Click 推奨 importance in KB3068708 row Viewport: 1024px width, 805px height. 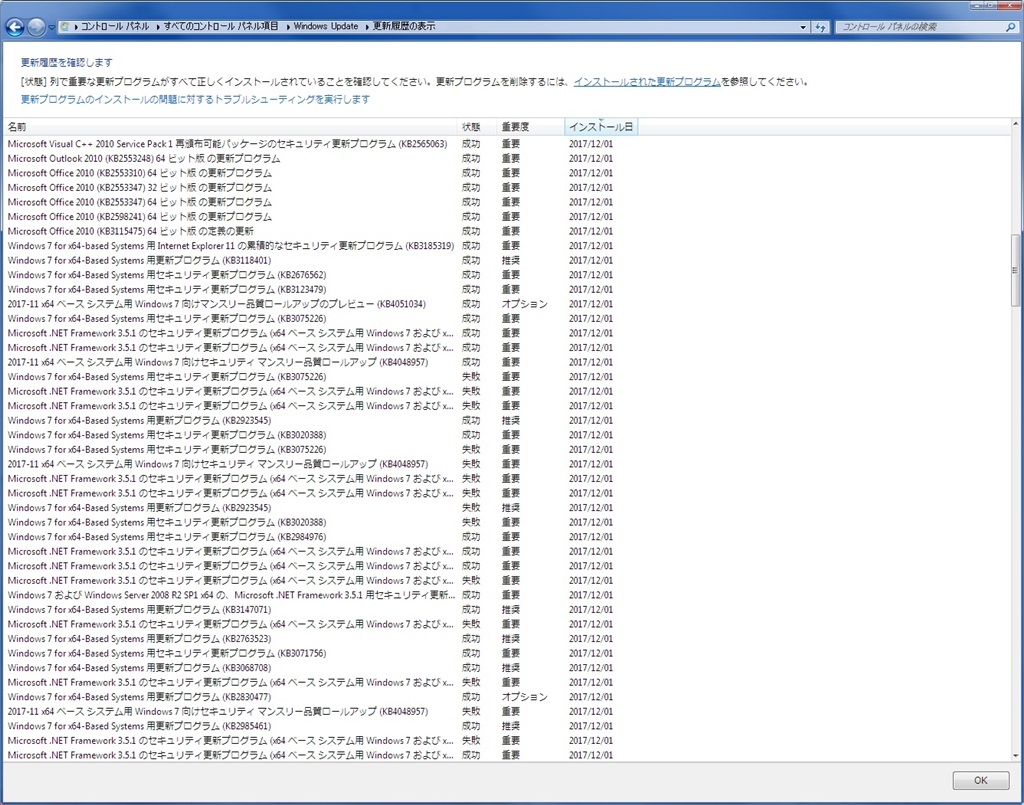point(511,668)
